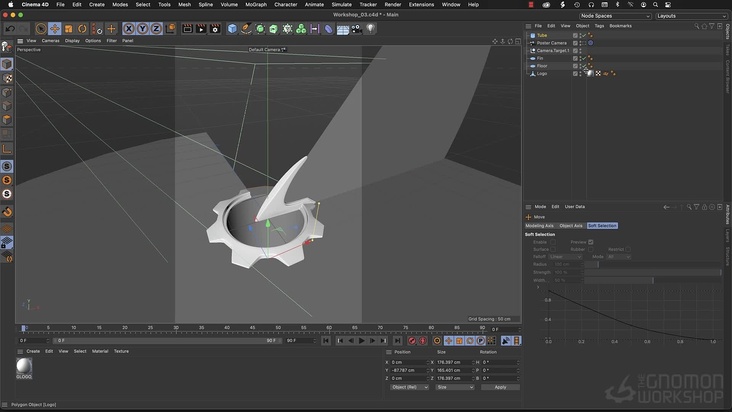
Task: Open the MoGraph menu
Action: pyautogui.click(x=256, y=4)
